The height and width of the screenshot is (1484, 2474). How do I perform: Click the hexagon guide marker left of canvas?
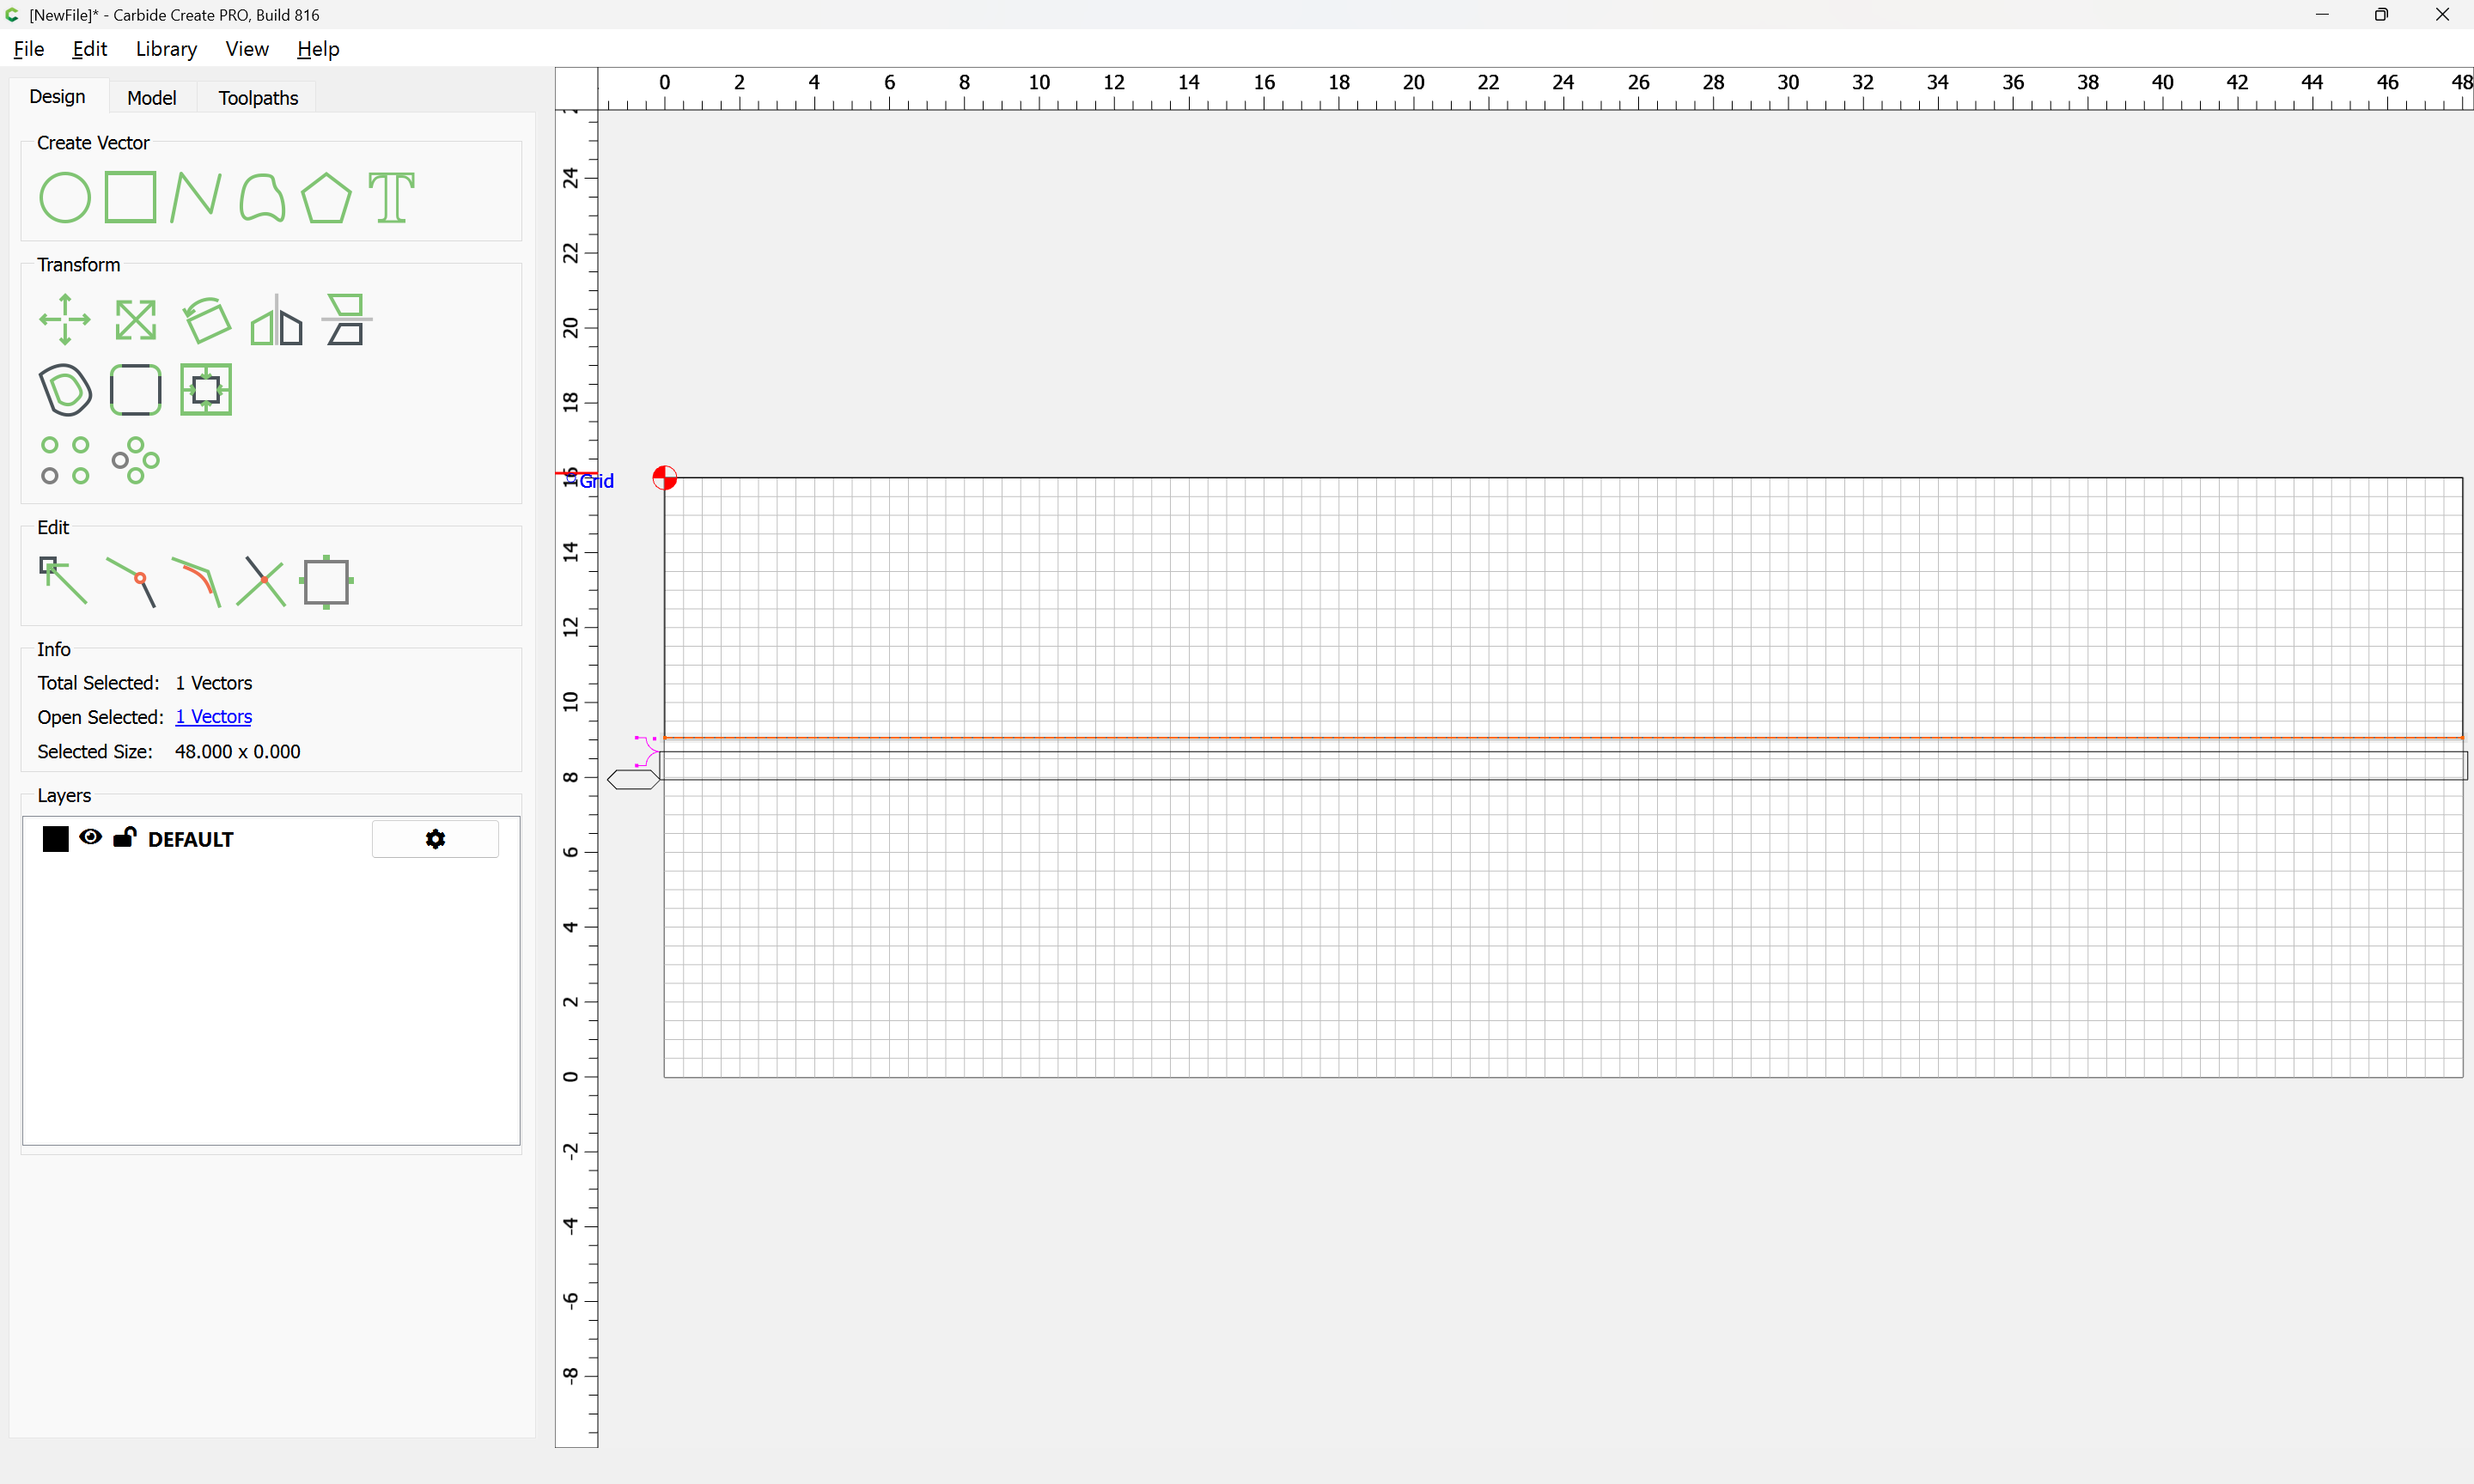pyautogui.click(x=633, y=780)
